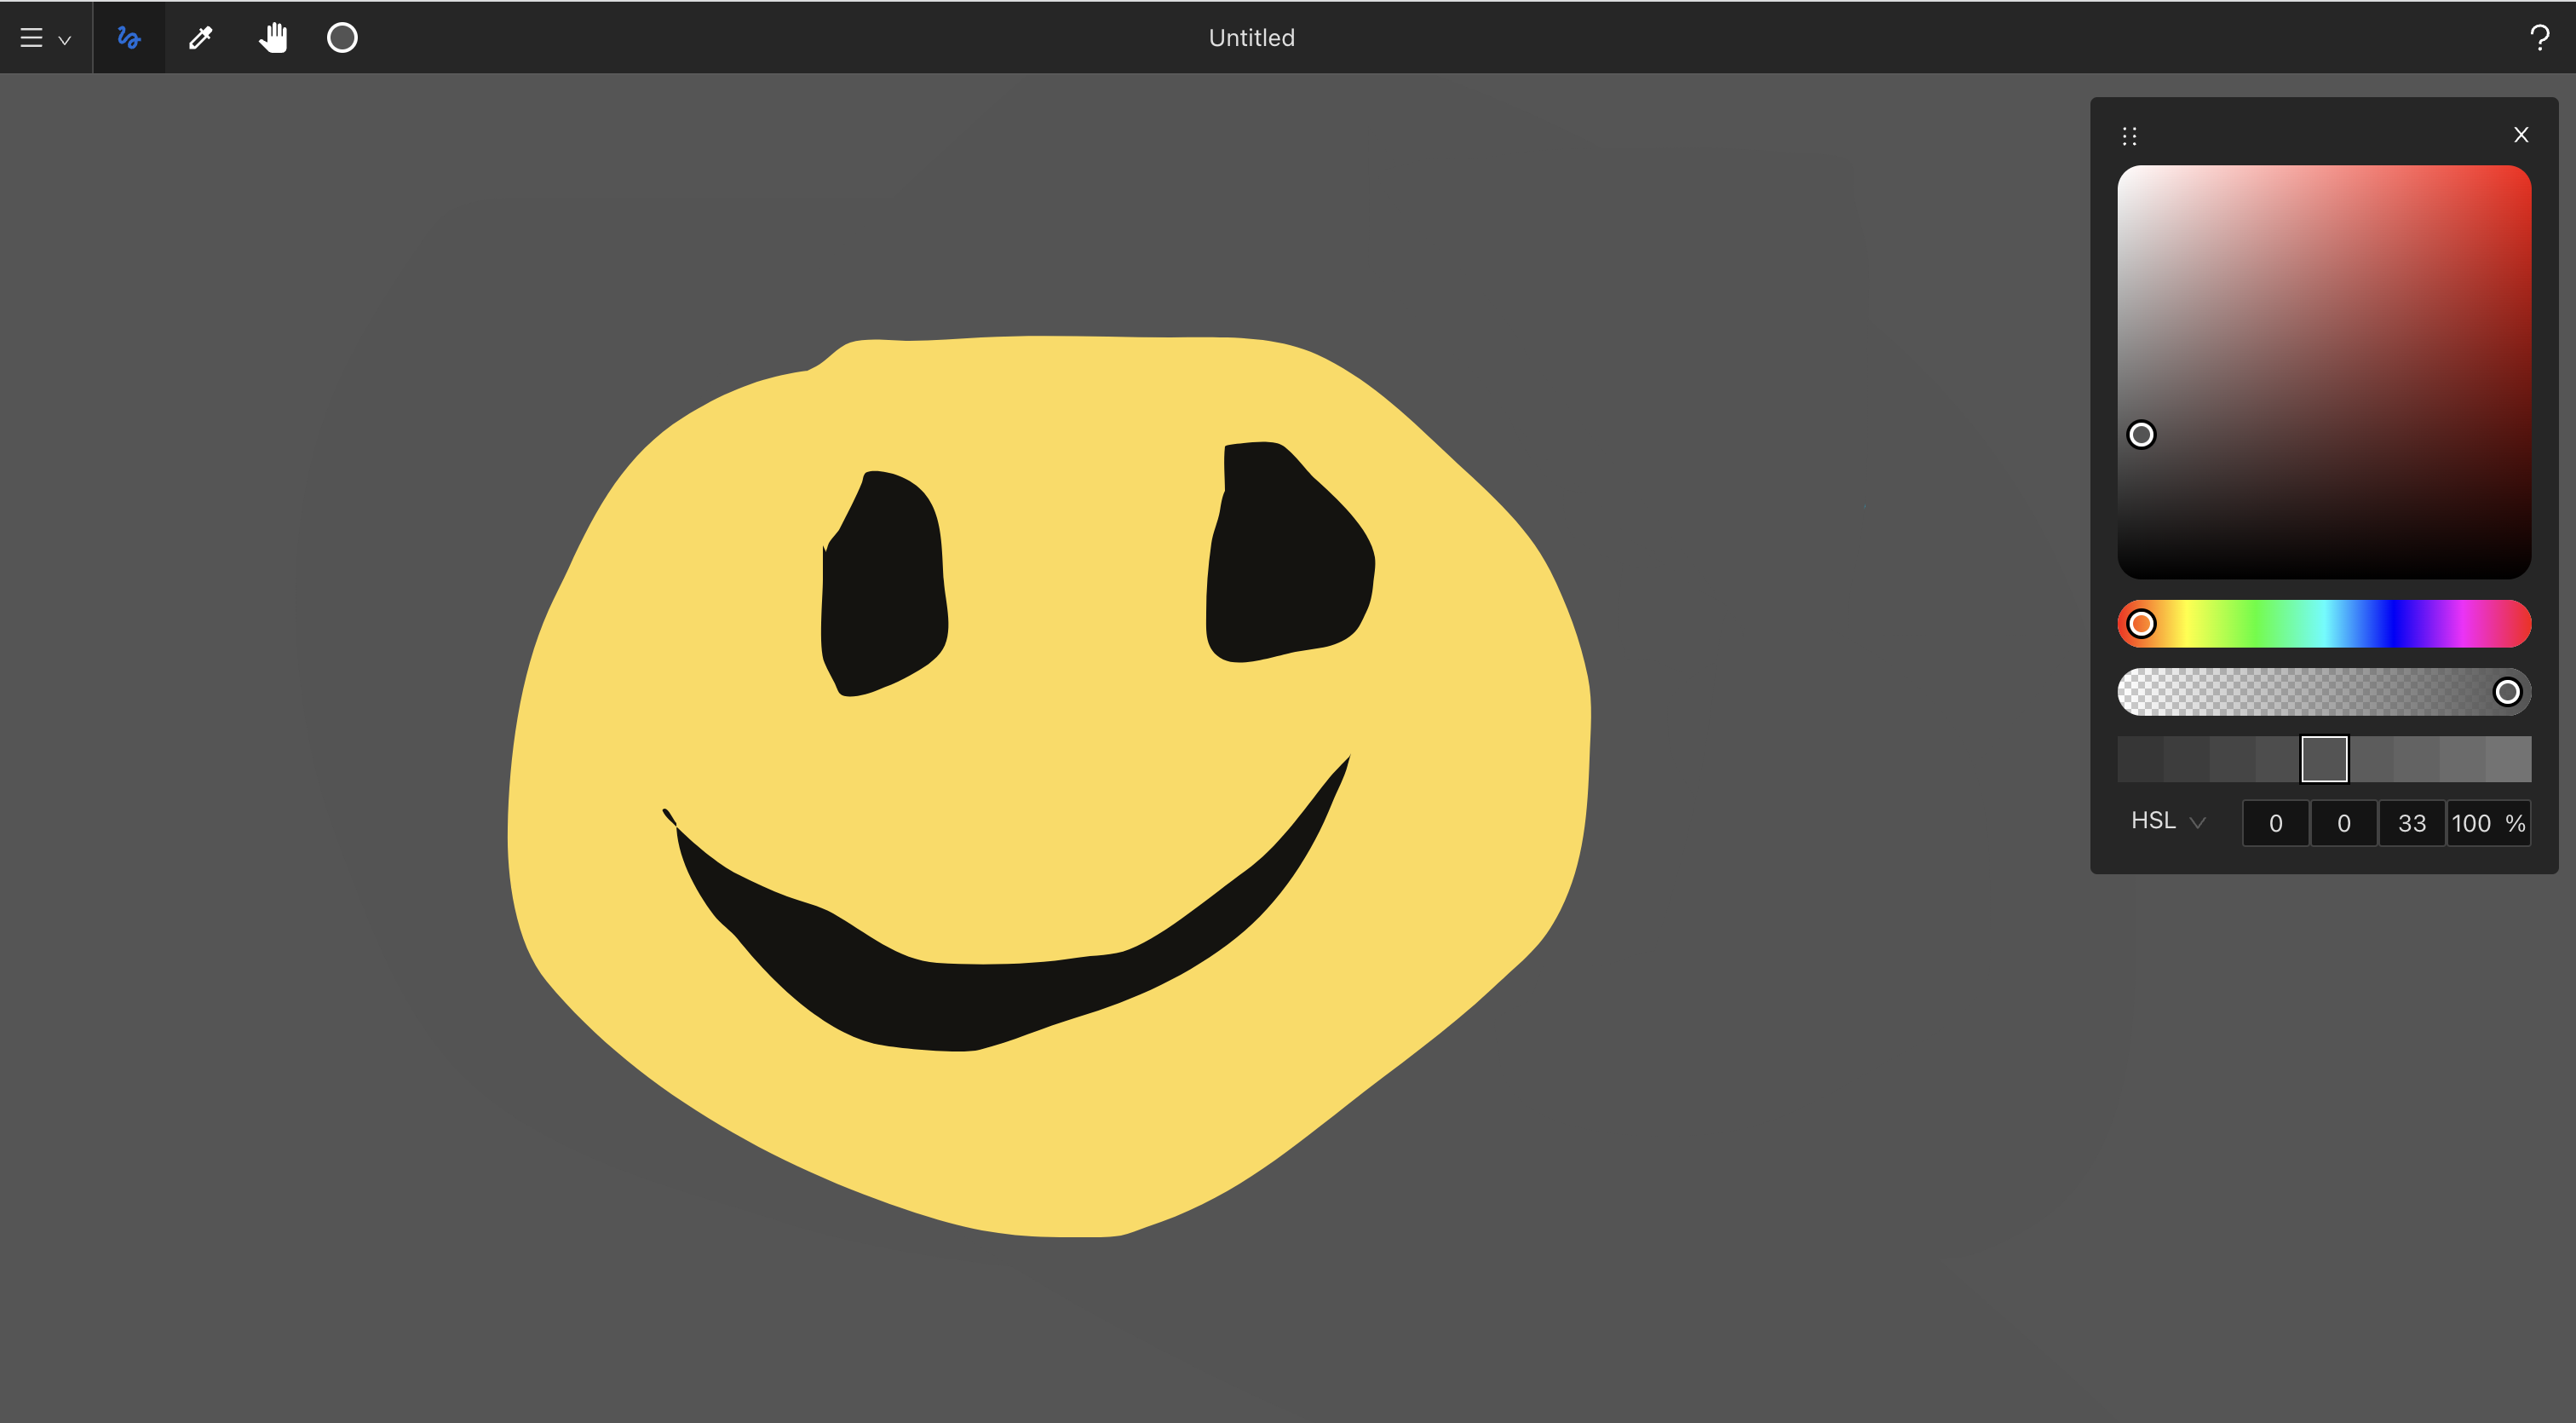Click the Untitled document title
The width and height of the screenshot is (2576, 1423).
click(x=1251, y=38)
